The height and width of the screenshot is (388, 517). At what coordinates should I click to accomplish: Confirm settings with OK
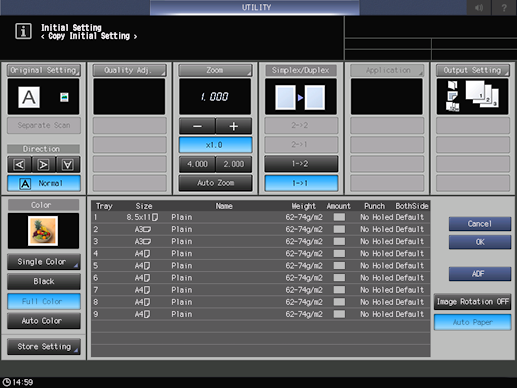[480, 242]
